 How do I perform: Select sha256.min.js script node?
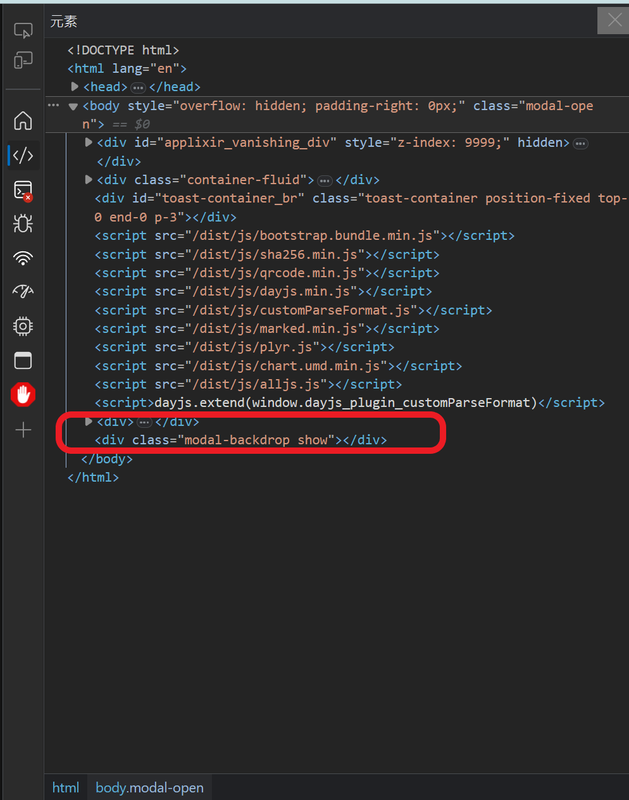(267, 255)
